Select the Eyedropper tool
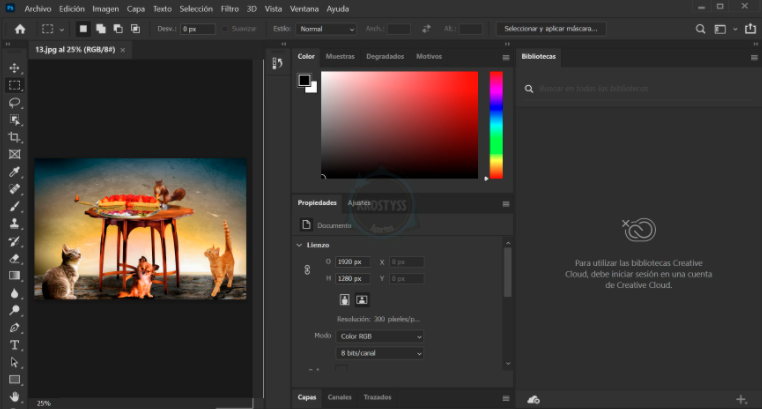762x409 pixels. click(x=14, y=171)
